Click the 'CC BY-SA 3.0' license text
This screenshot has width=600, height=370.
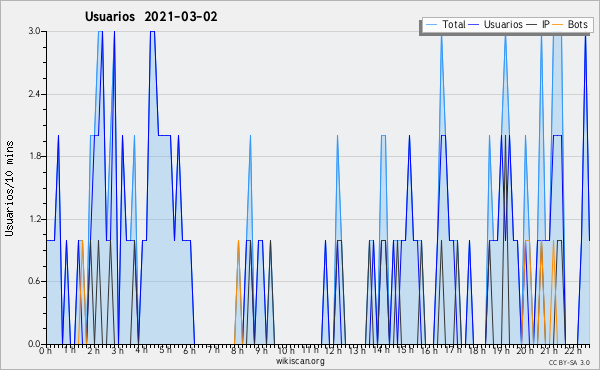[569, 362]
